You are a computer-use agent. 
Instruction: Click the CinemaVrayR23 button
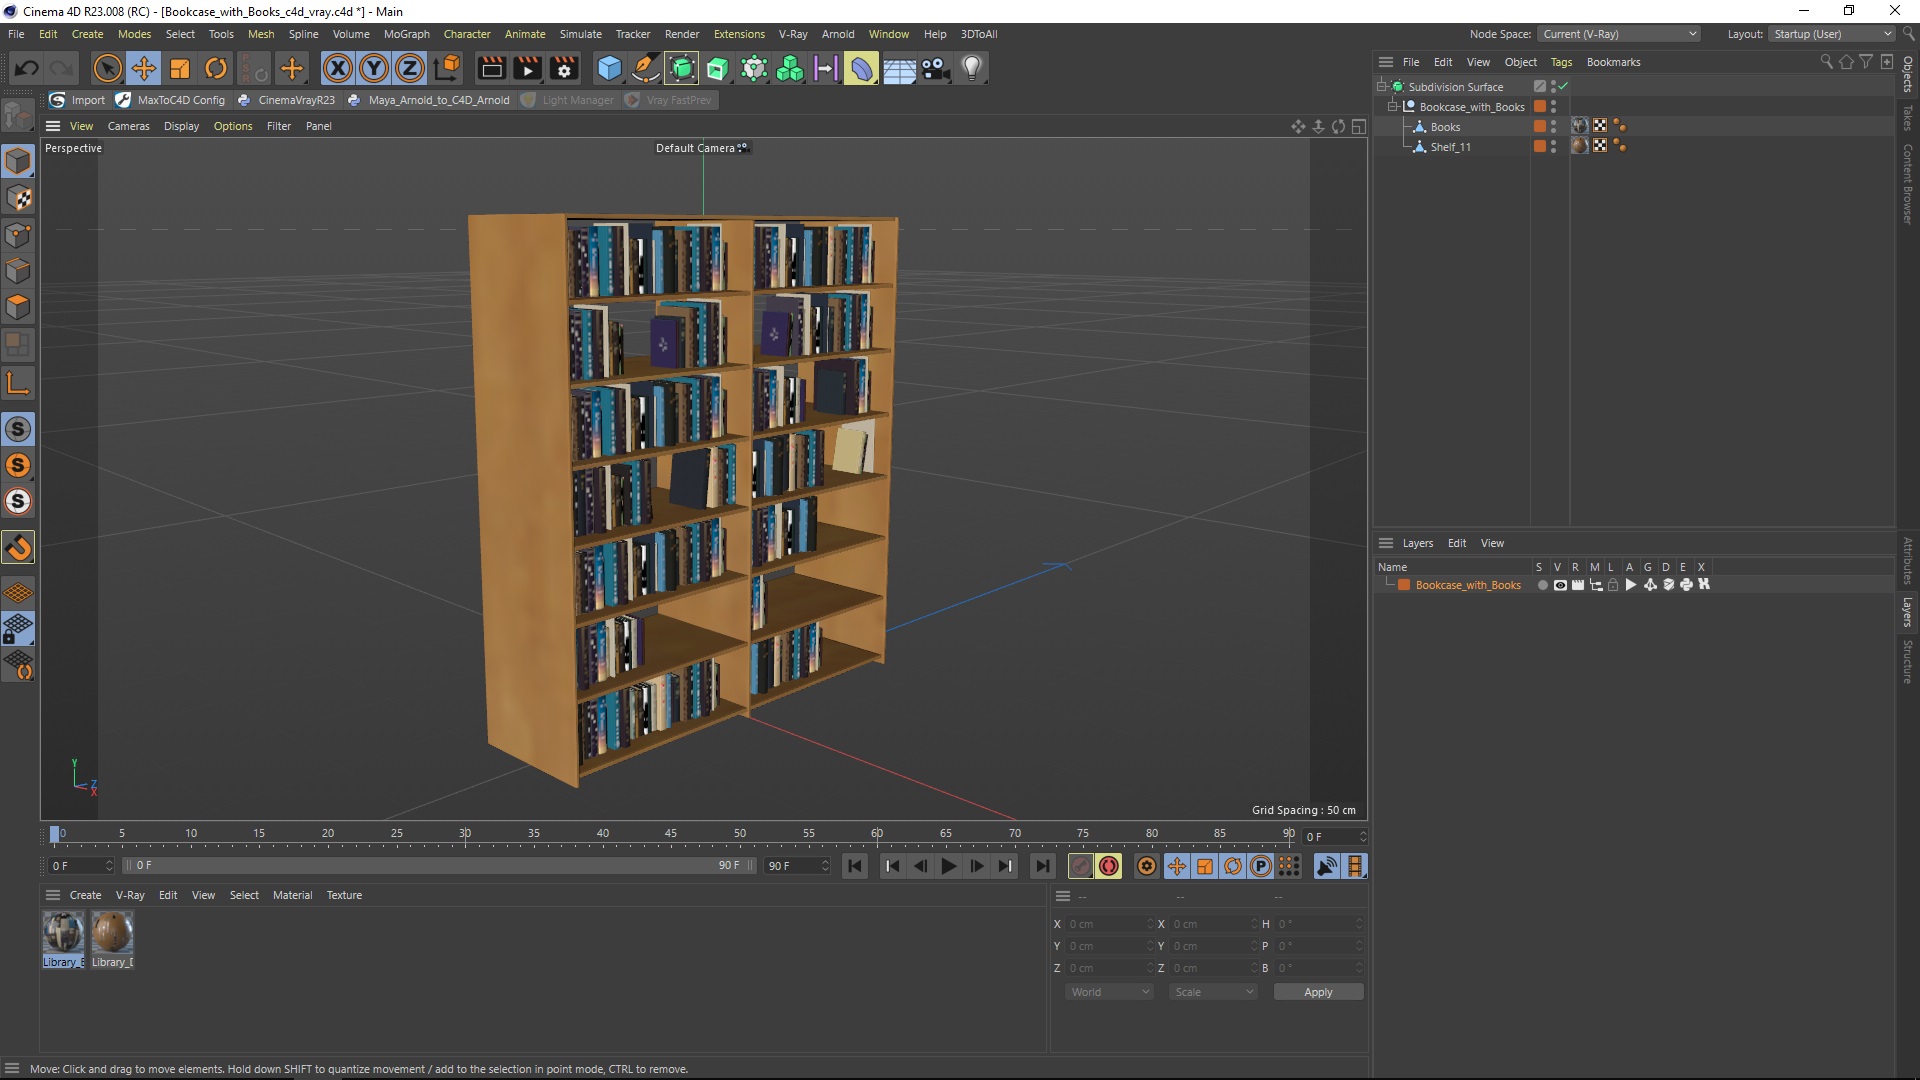point(287,100)
